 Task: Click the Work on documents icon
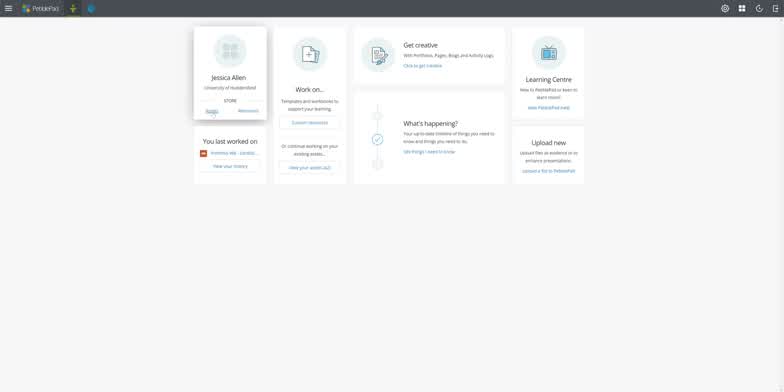310,54
